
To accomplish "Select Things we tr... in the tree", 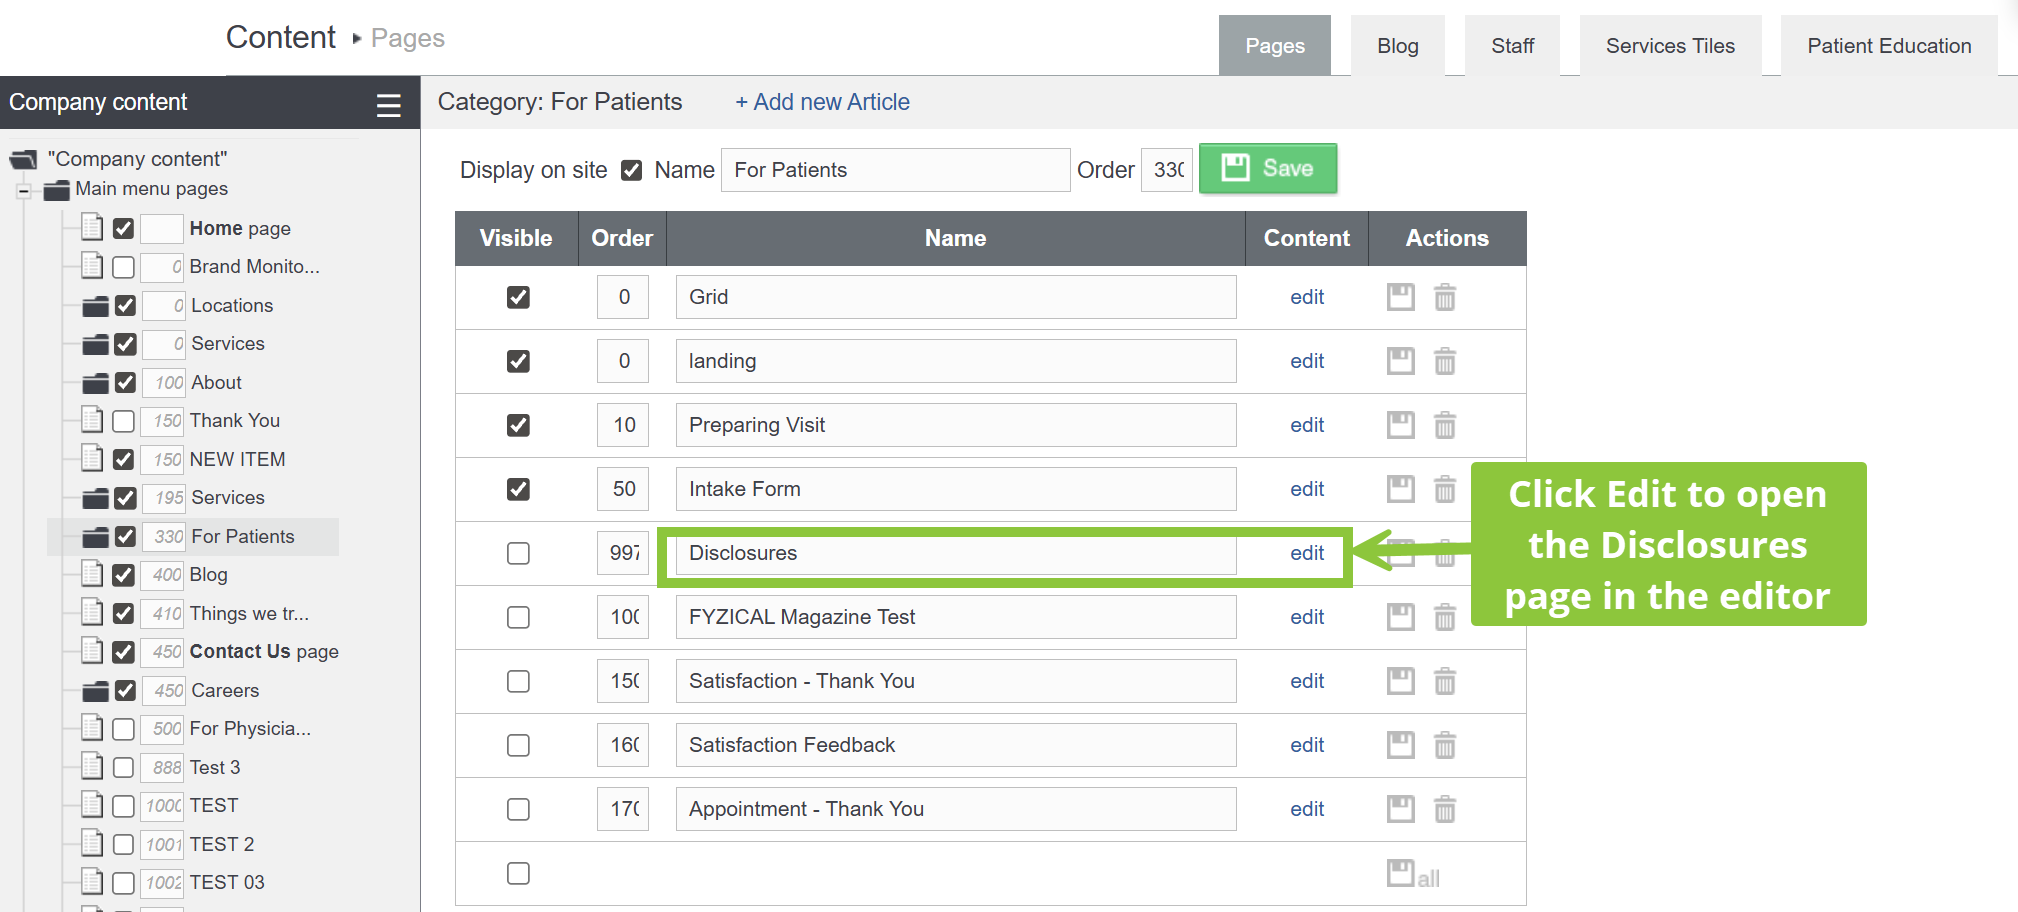I will coord(249,614).
